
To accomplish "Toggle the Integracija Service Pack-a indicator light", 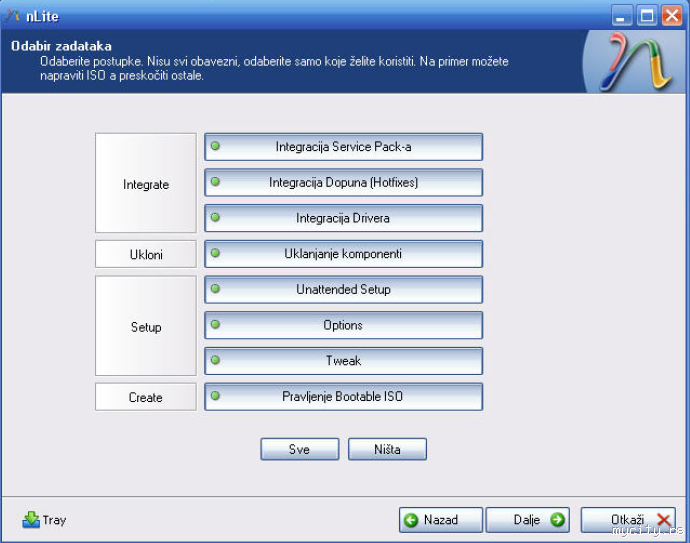I will pyautogui.click(x=215, y=146).
